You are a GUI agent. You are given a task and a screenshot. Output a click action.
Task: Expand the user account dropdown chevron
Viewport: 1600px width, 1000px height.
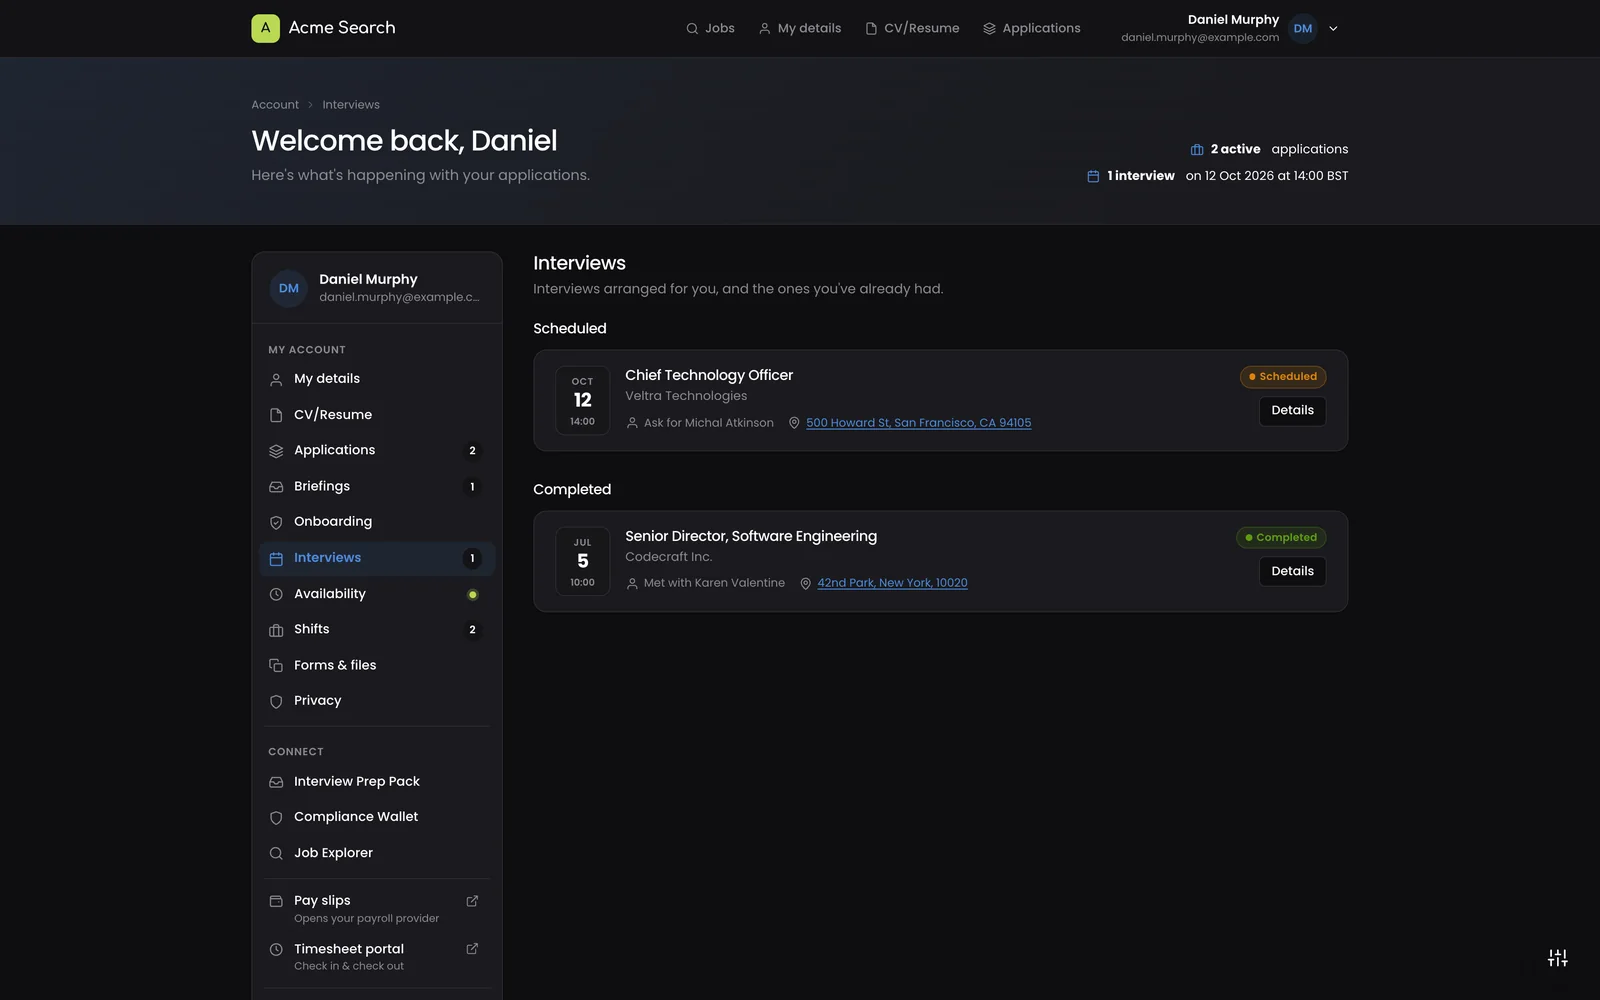click(1333, 29)
